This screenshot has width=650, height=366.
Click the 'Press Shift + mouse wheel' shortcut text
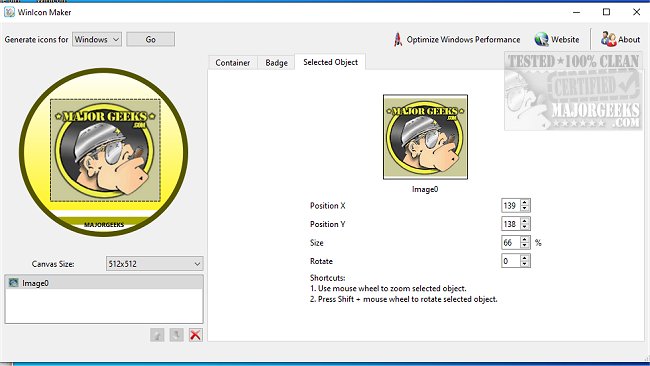coord(403,299)
